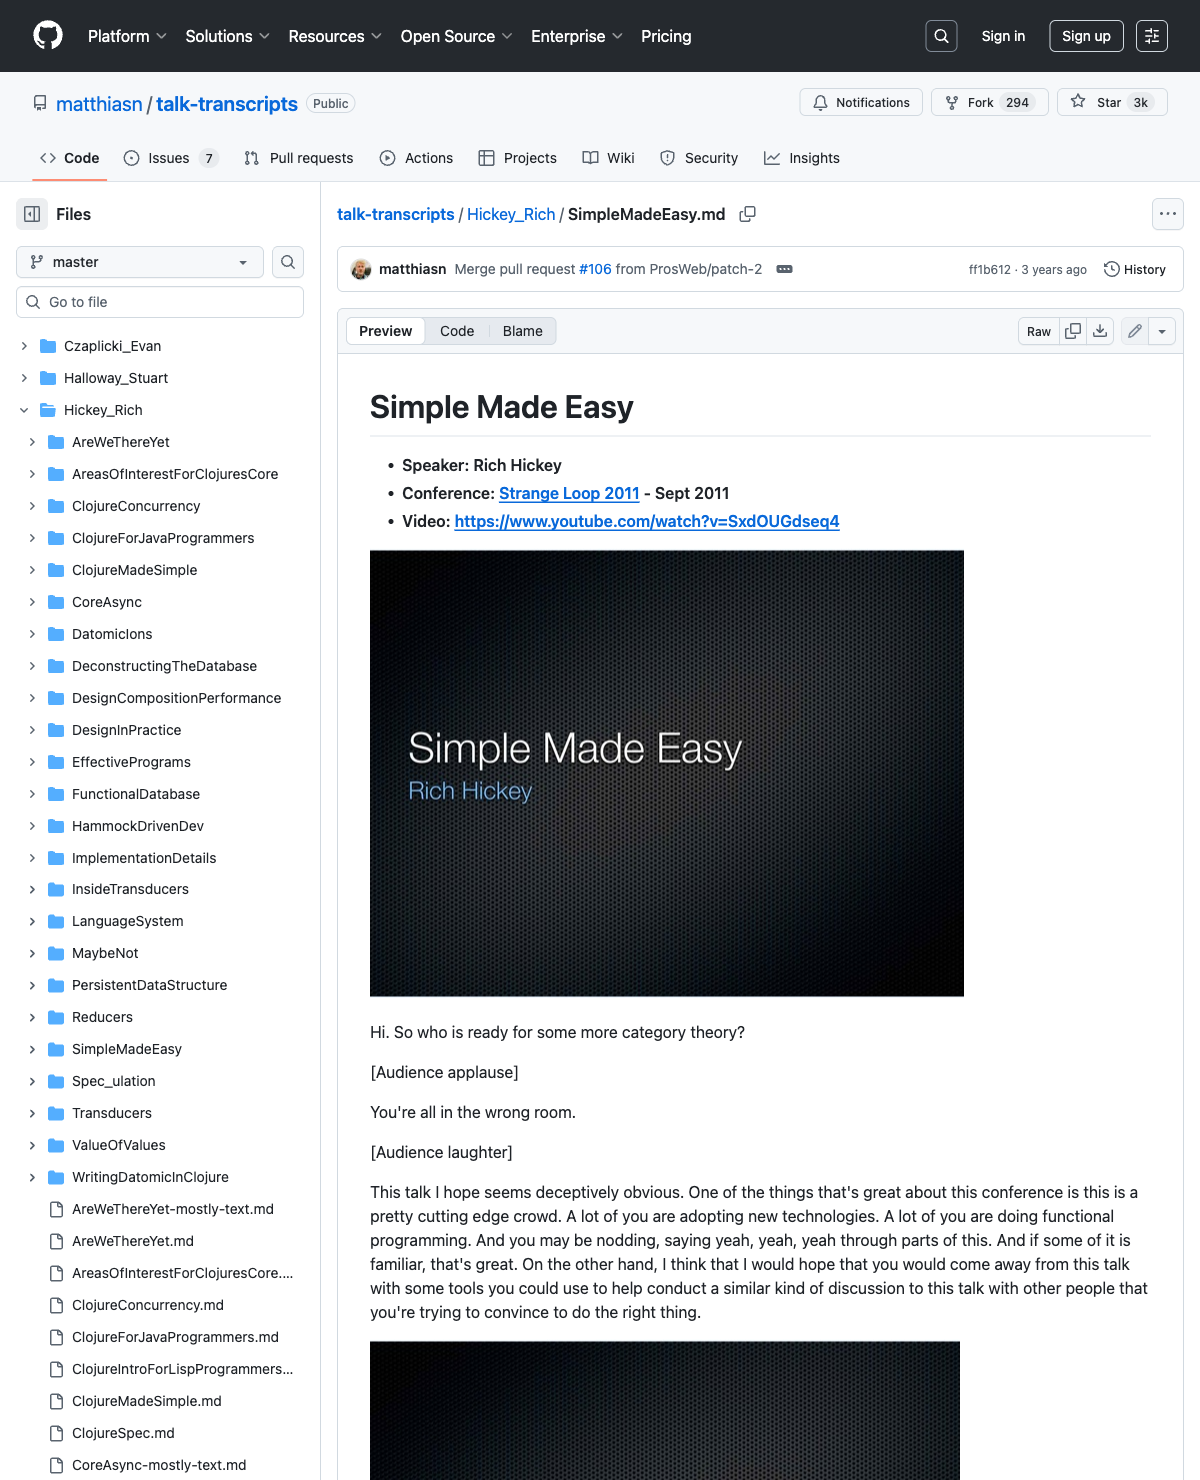The height and width of the screenshot is (1480, 1200).
Task: Click the pencil edit file icon
Action: pyautogui.click(x=1134, y=331)
